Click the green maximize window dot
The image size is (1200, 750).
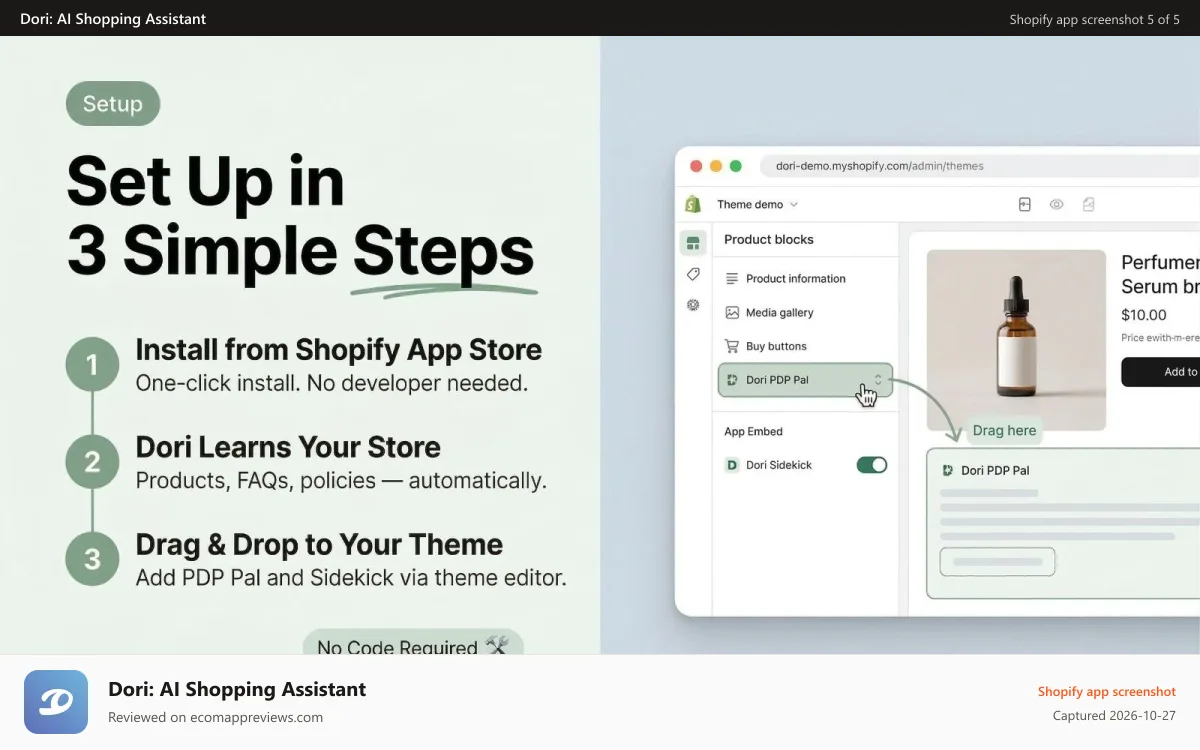(736, 166)
